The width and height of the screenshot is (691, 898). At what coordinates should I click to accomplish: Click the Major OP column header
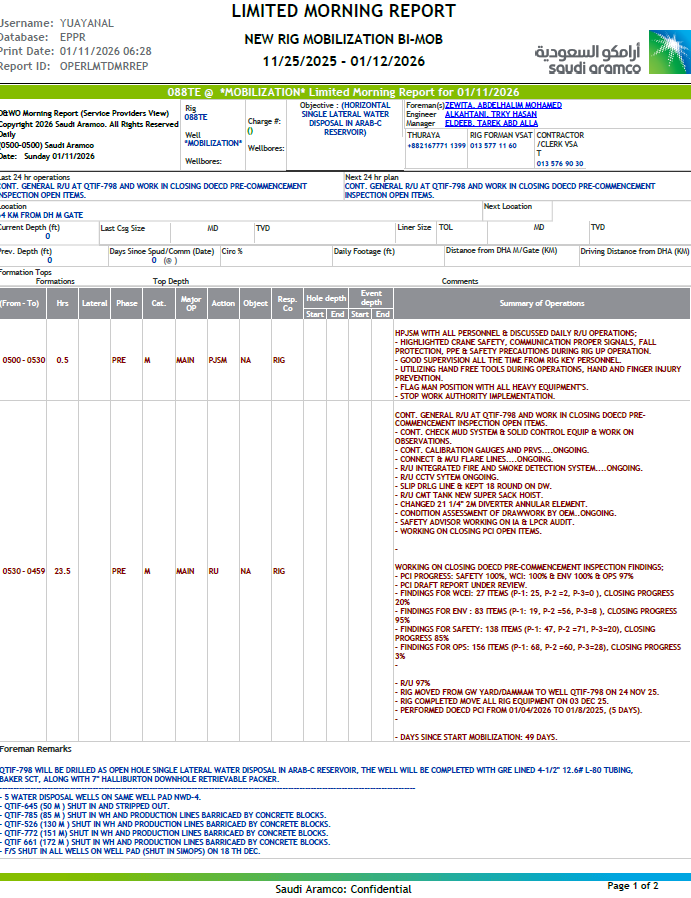[x=189, y=303]
